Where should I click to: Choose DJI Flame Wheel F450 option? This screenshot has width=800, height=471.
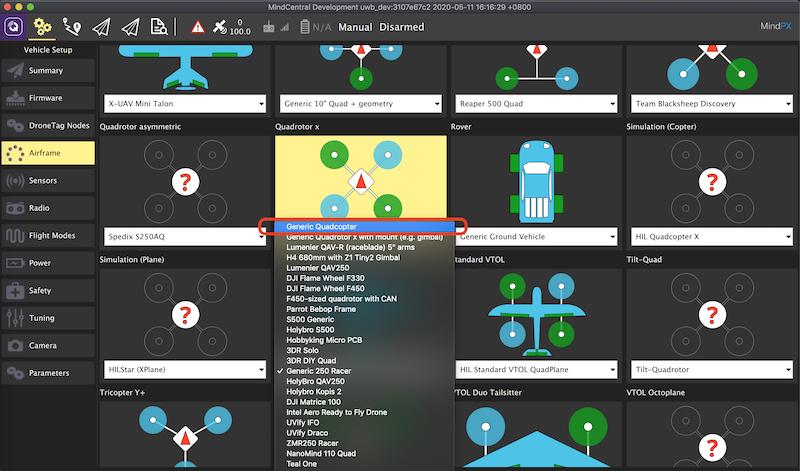click(x=364, y=288)
